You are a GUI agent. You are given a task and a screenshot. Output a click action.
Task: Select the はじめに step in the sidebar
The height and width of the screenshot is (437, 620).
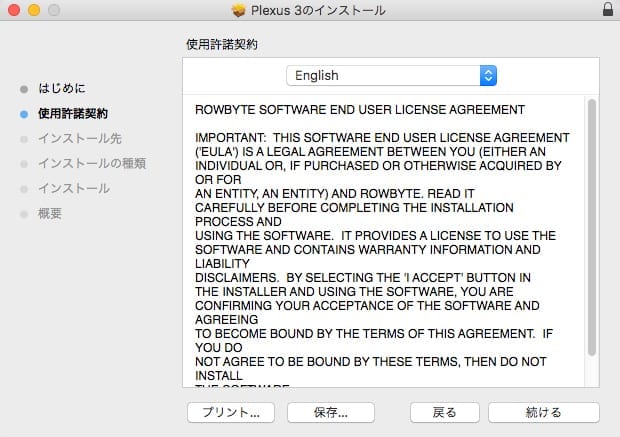click(62, 88)
